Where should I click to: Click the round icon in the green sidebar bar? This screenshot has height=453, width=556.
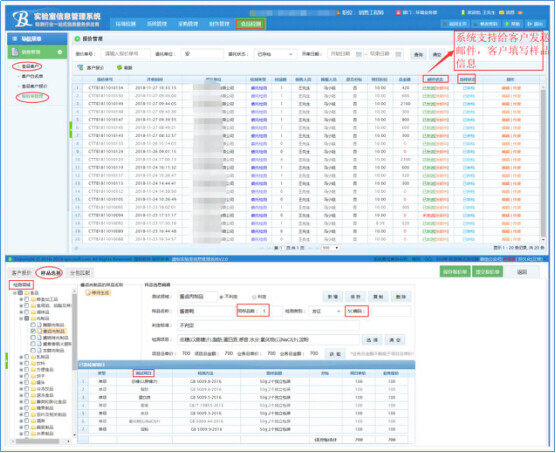pyautogui.click(x=60, y=52)
